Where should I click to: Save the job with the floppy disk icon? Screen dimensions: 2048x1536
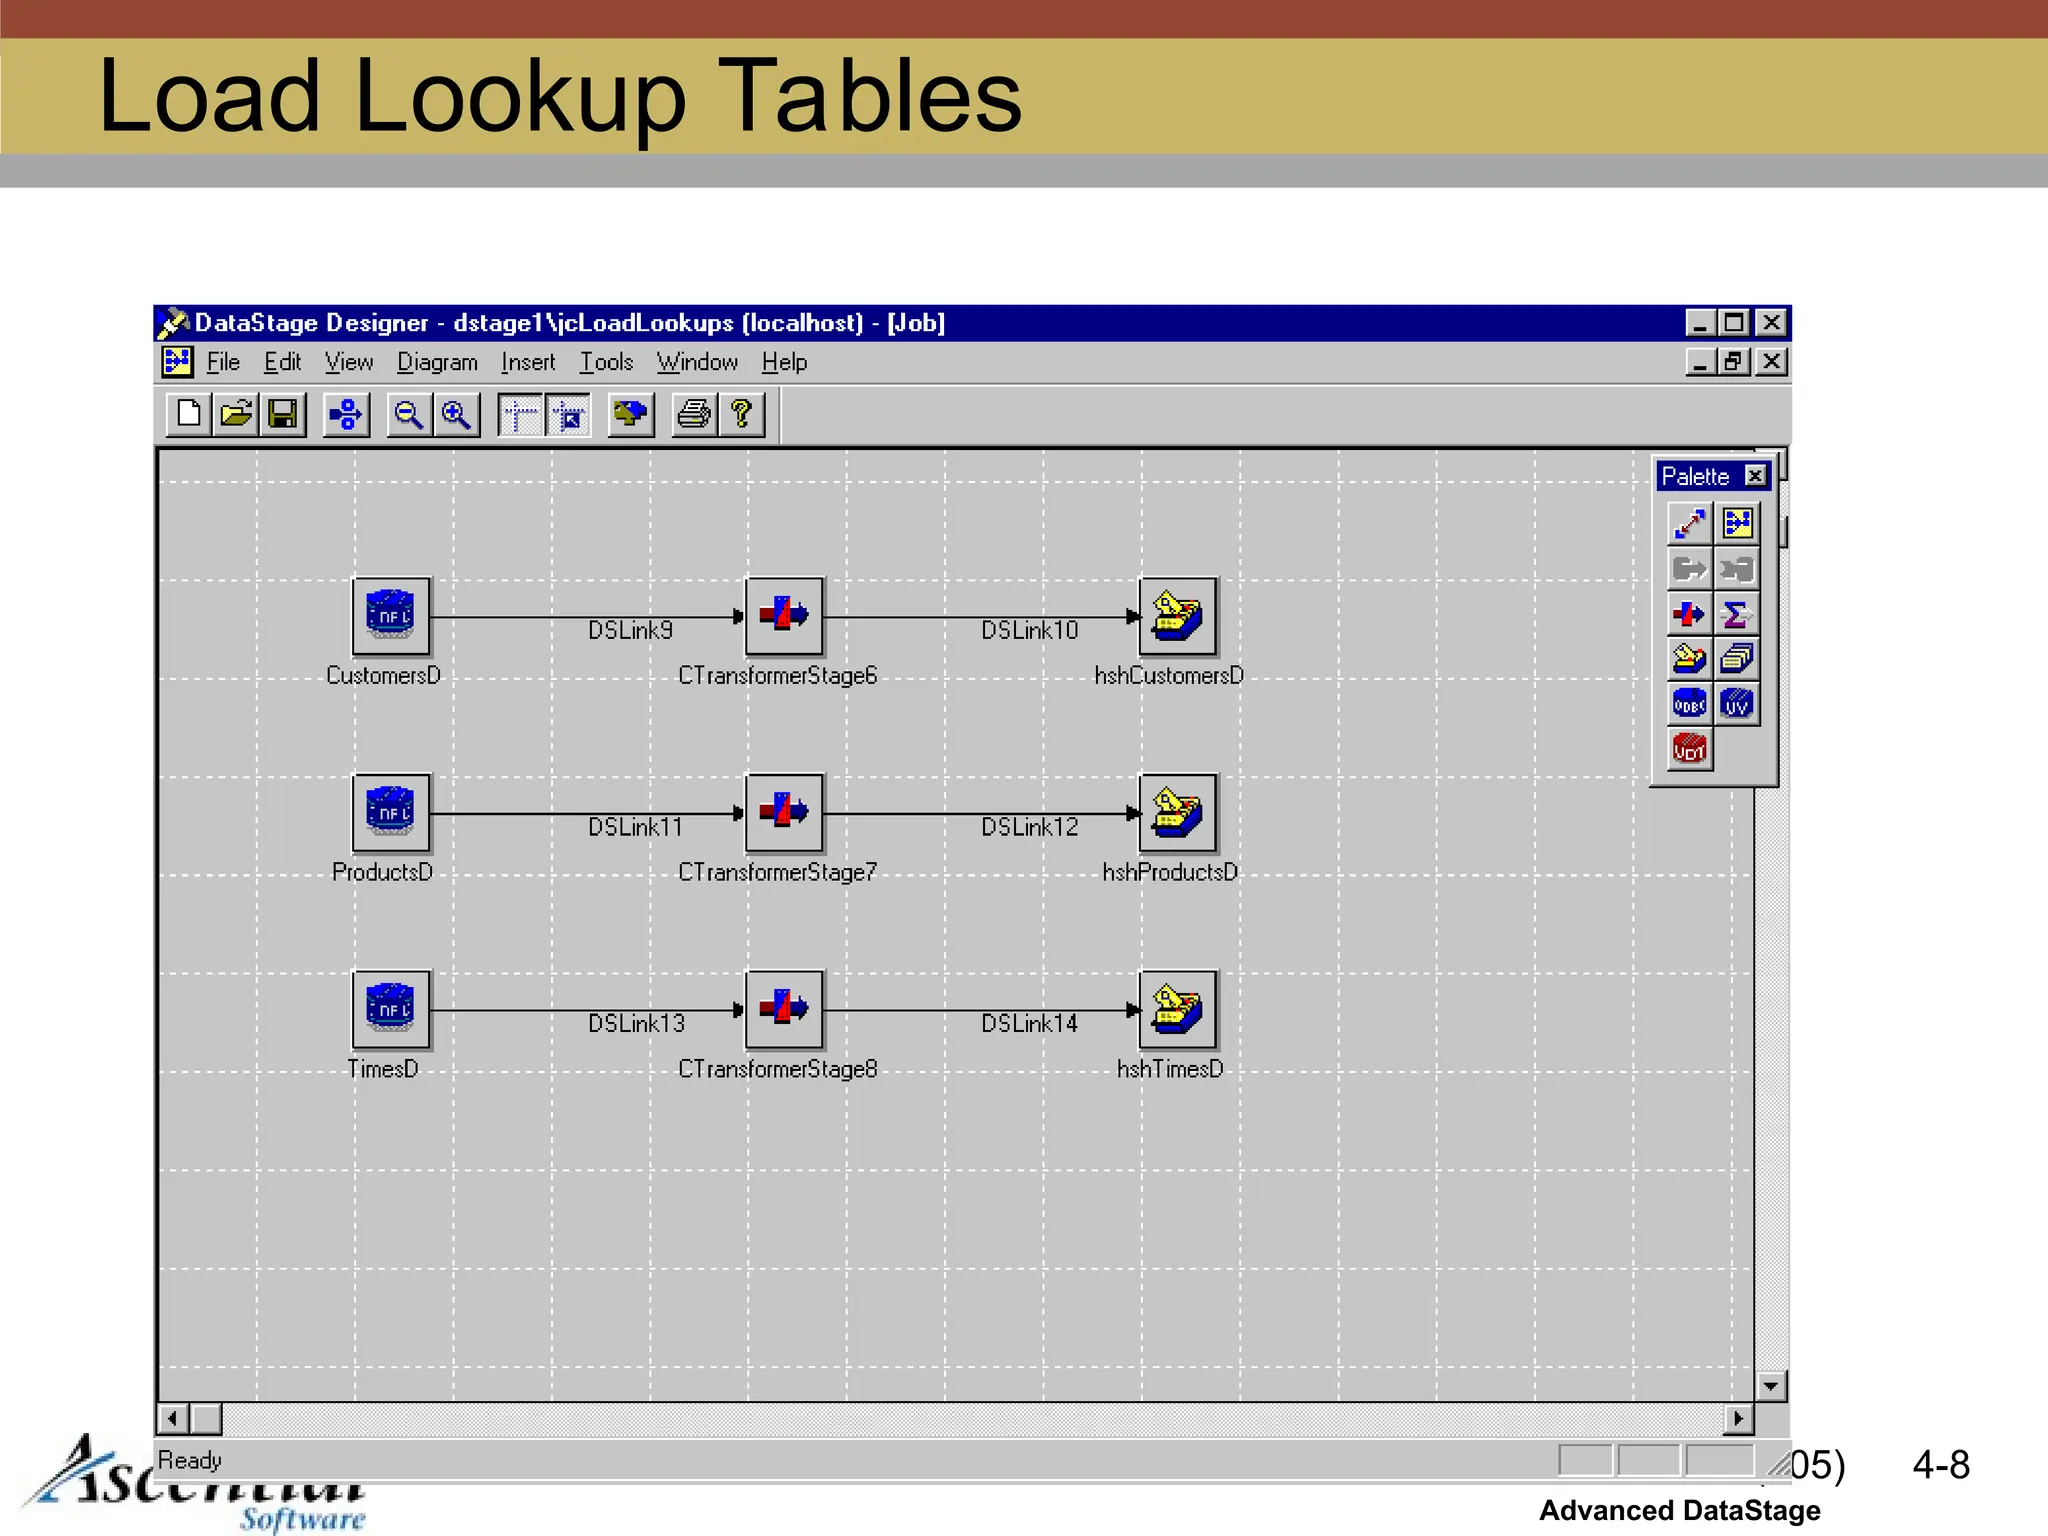point(283,414)
